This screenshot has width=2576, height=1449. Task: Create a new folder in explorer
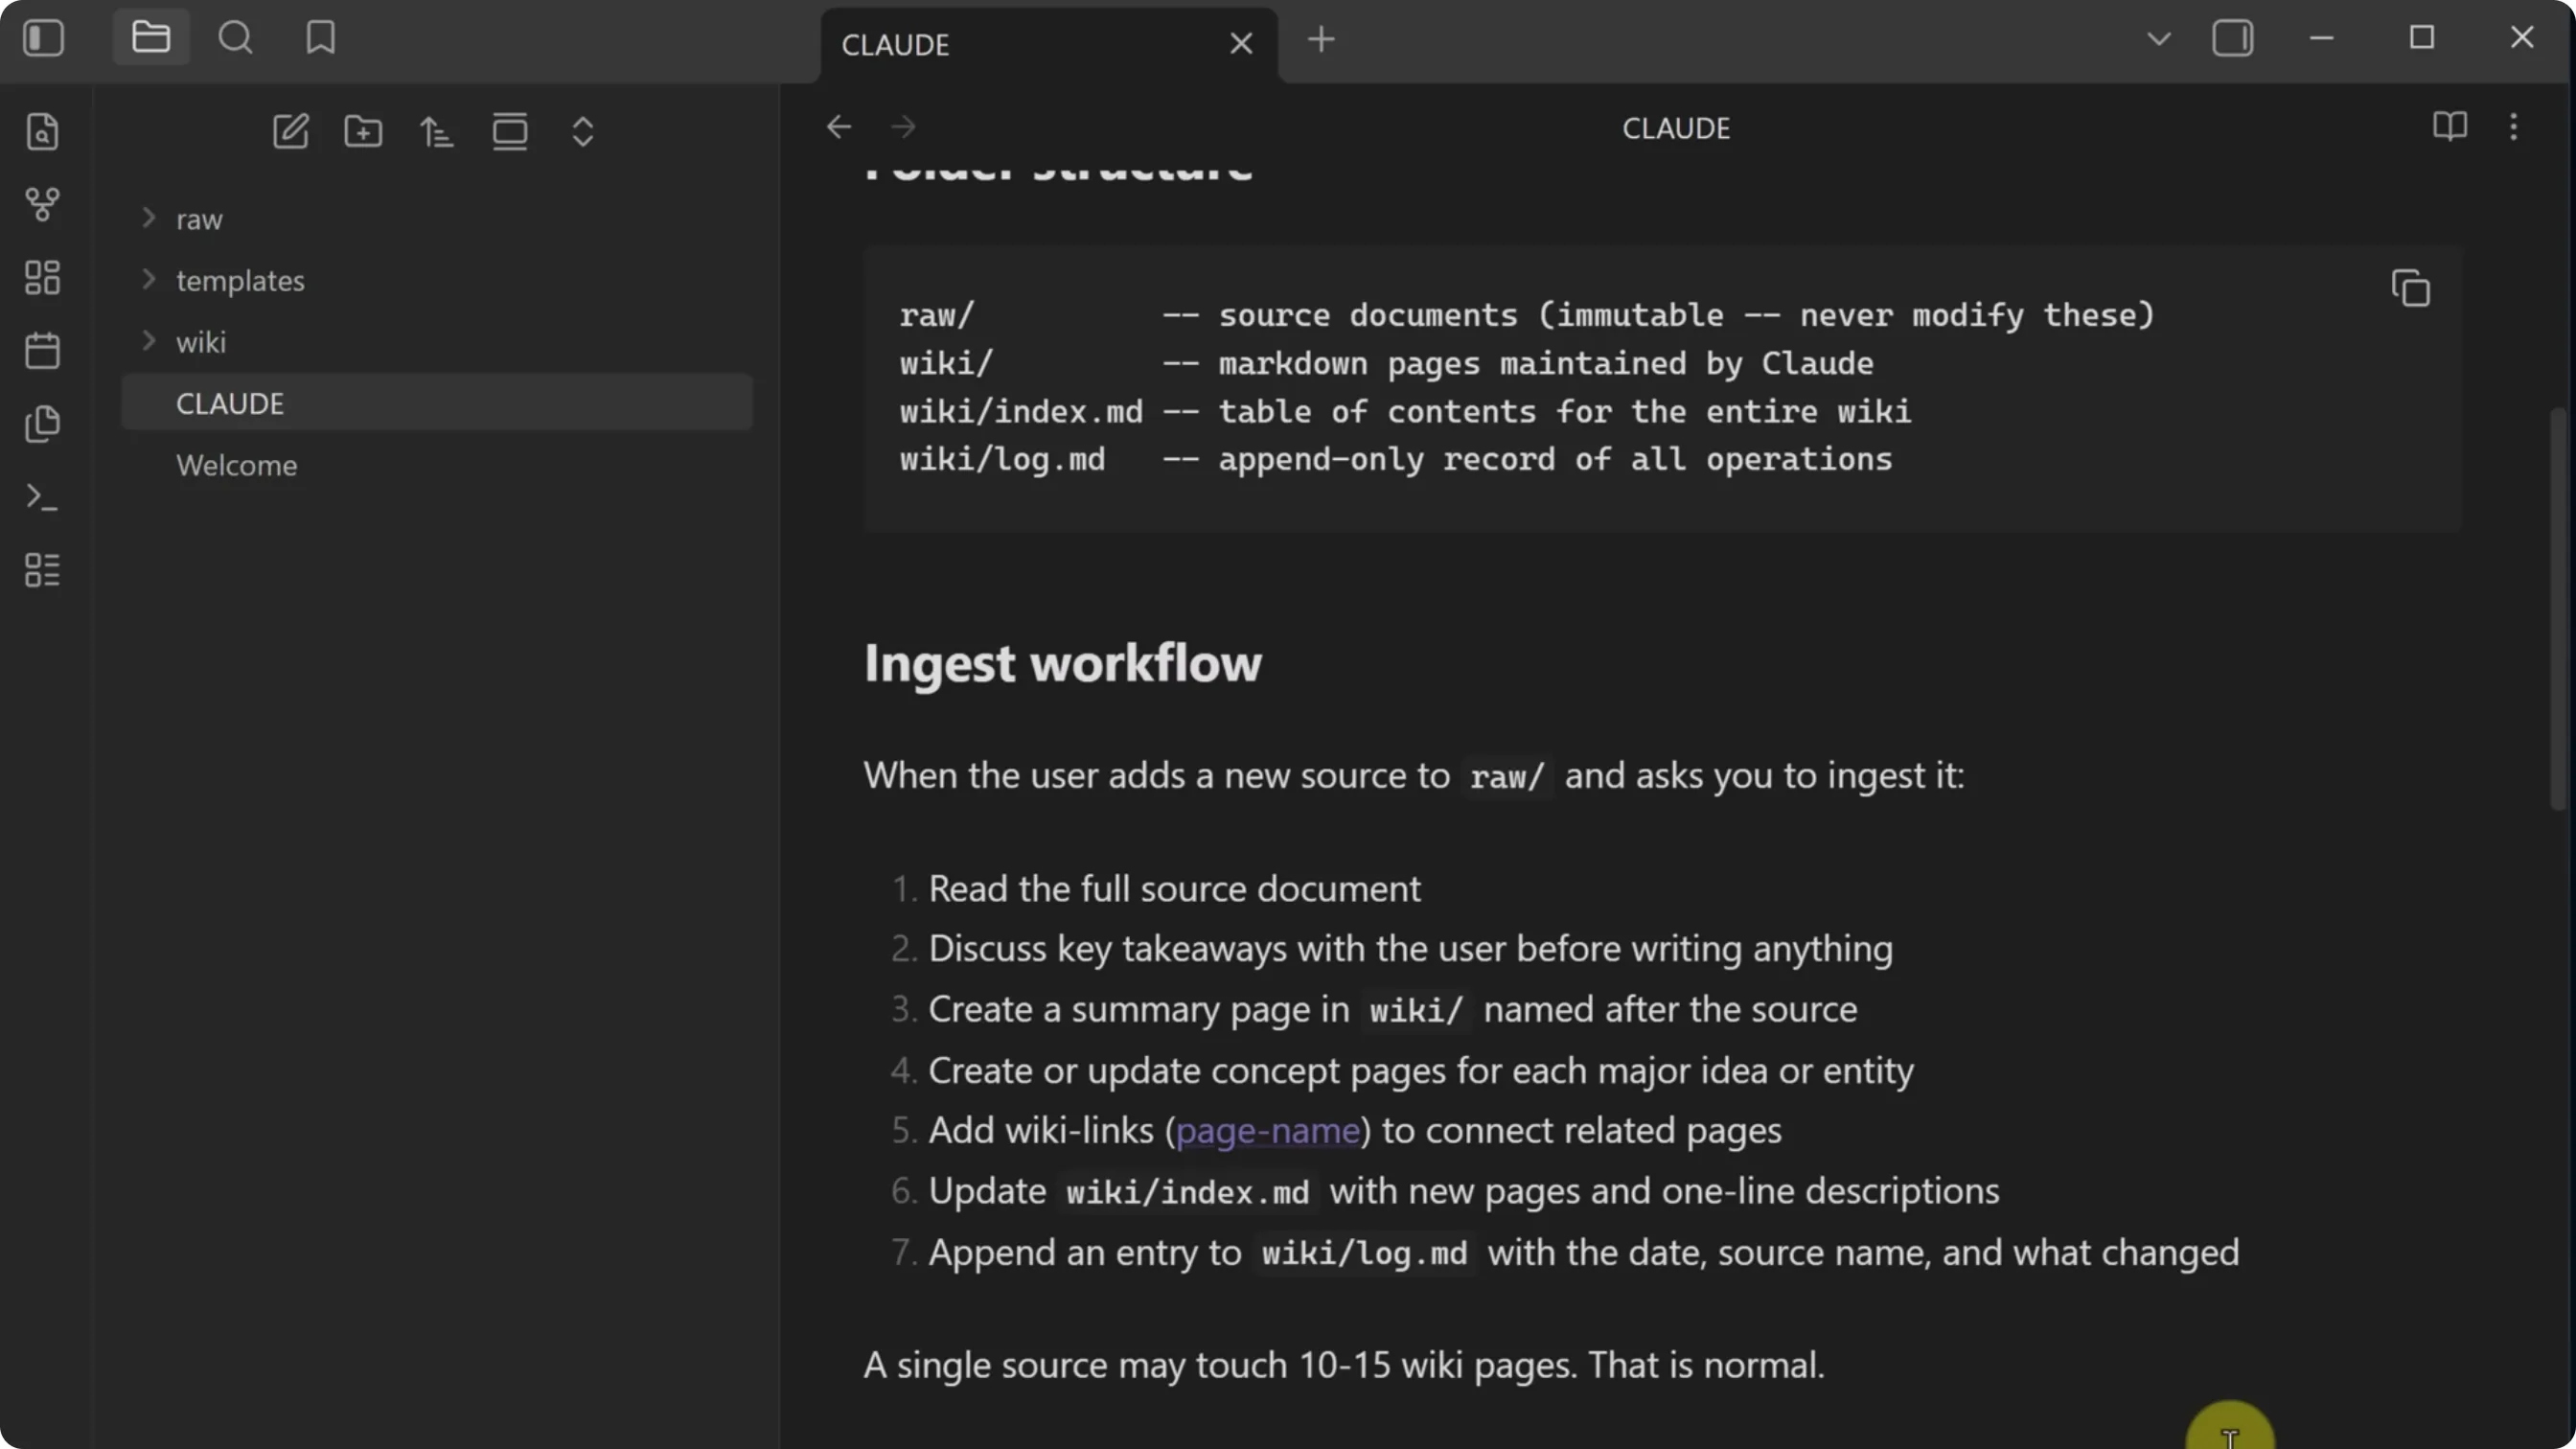(x=363, y=131)
